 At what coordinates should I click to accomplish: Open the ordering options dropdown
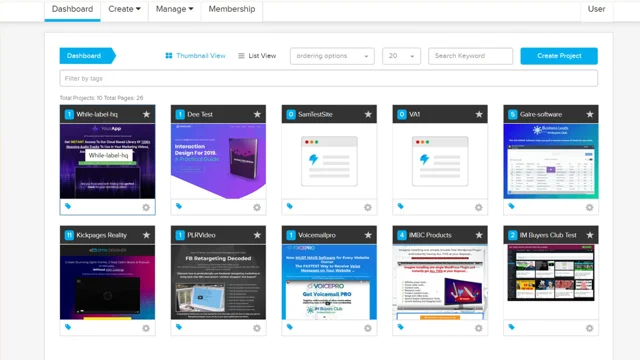[332, 56]
